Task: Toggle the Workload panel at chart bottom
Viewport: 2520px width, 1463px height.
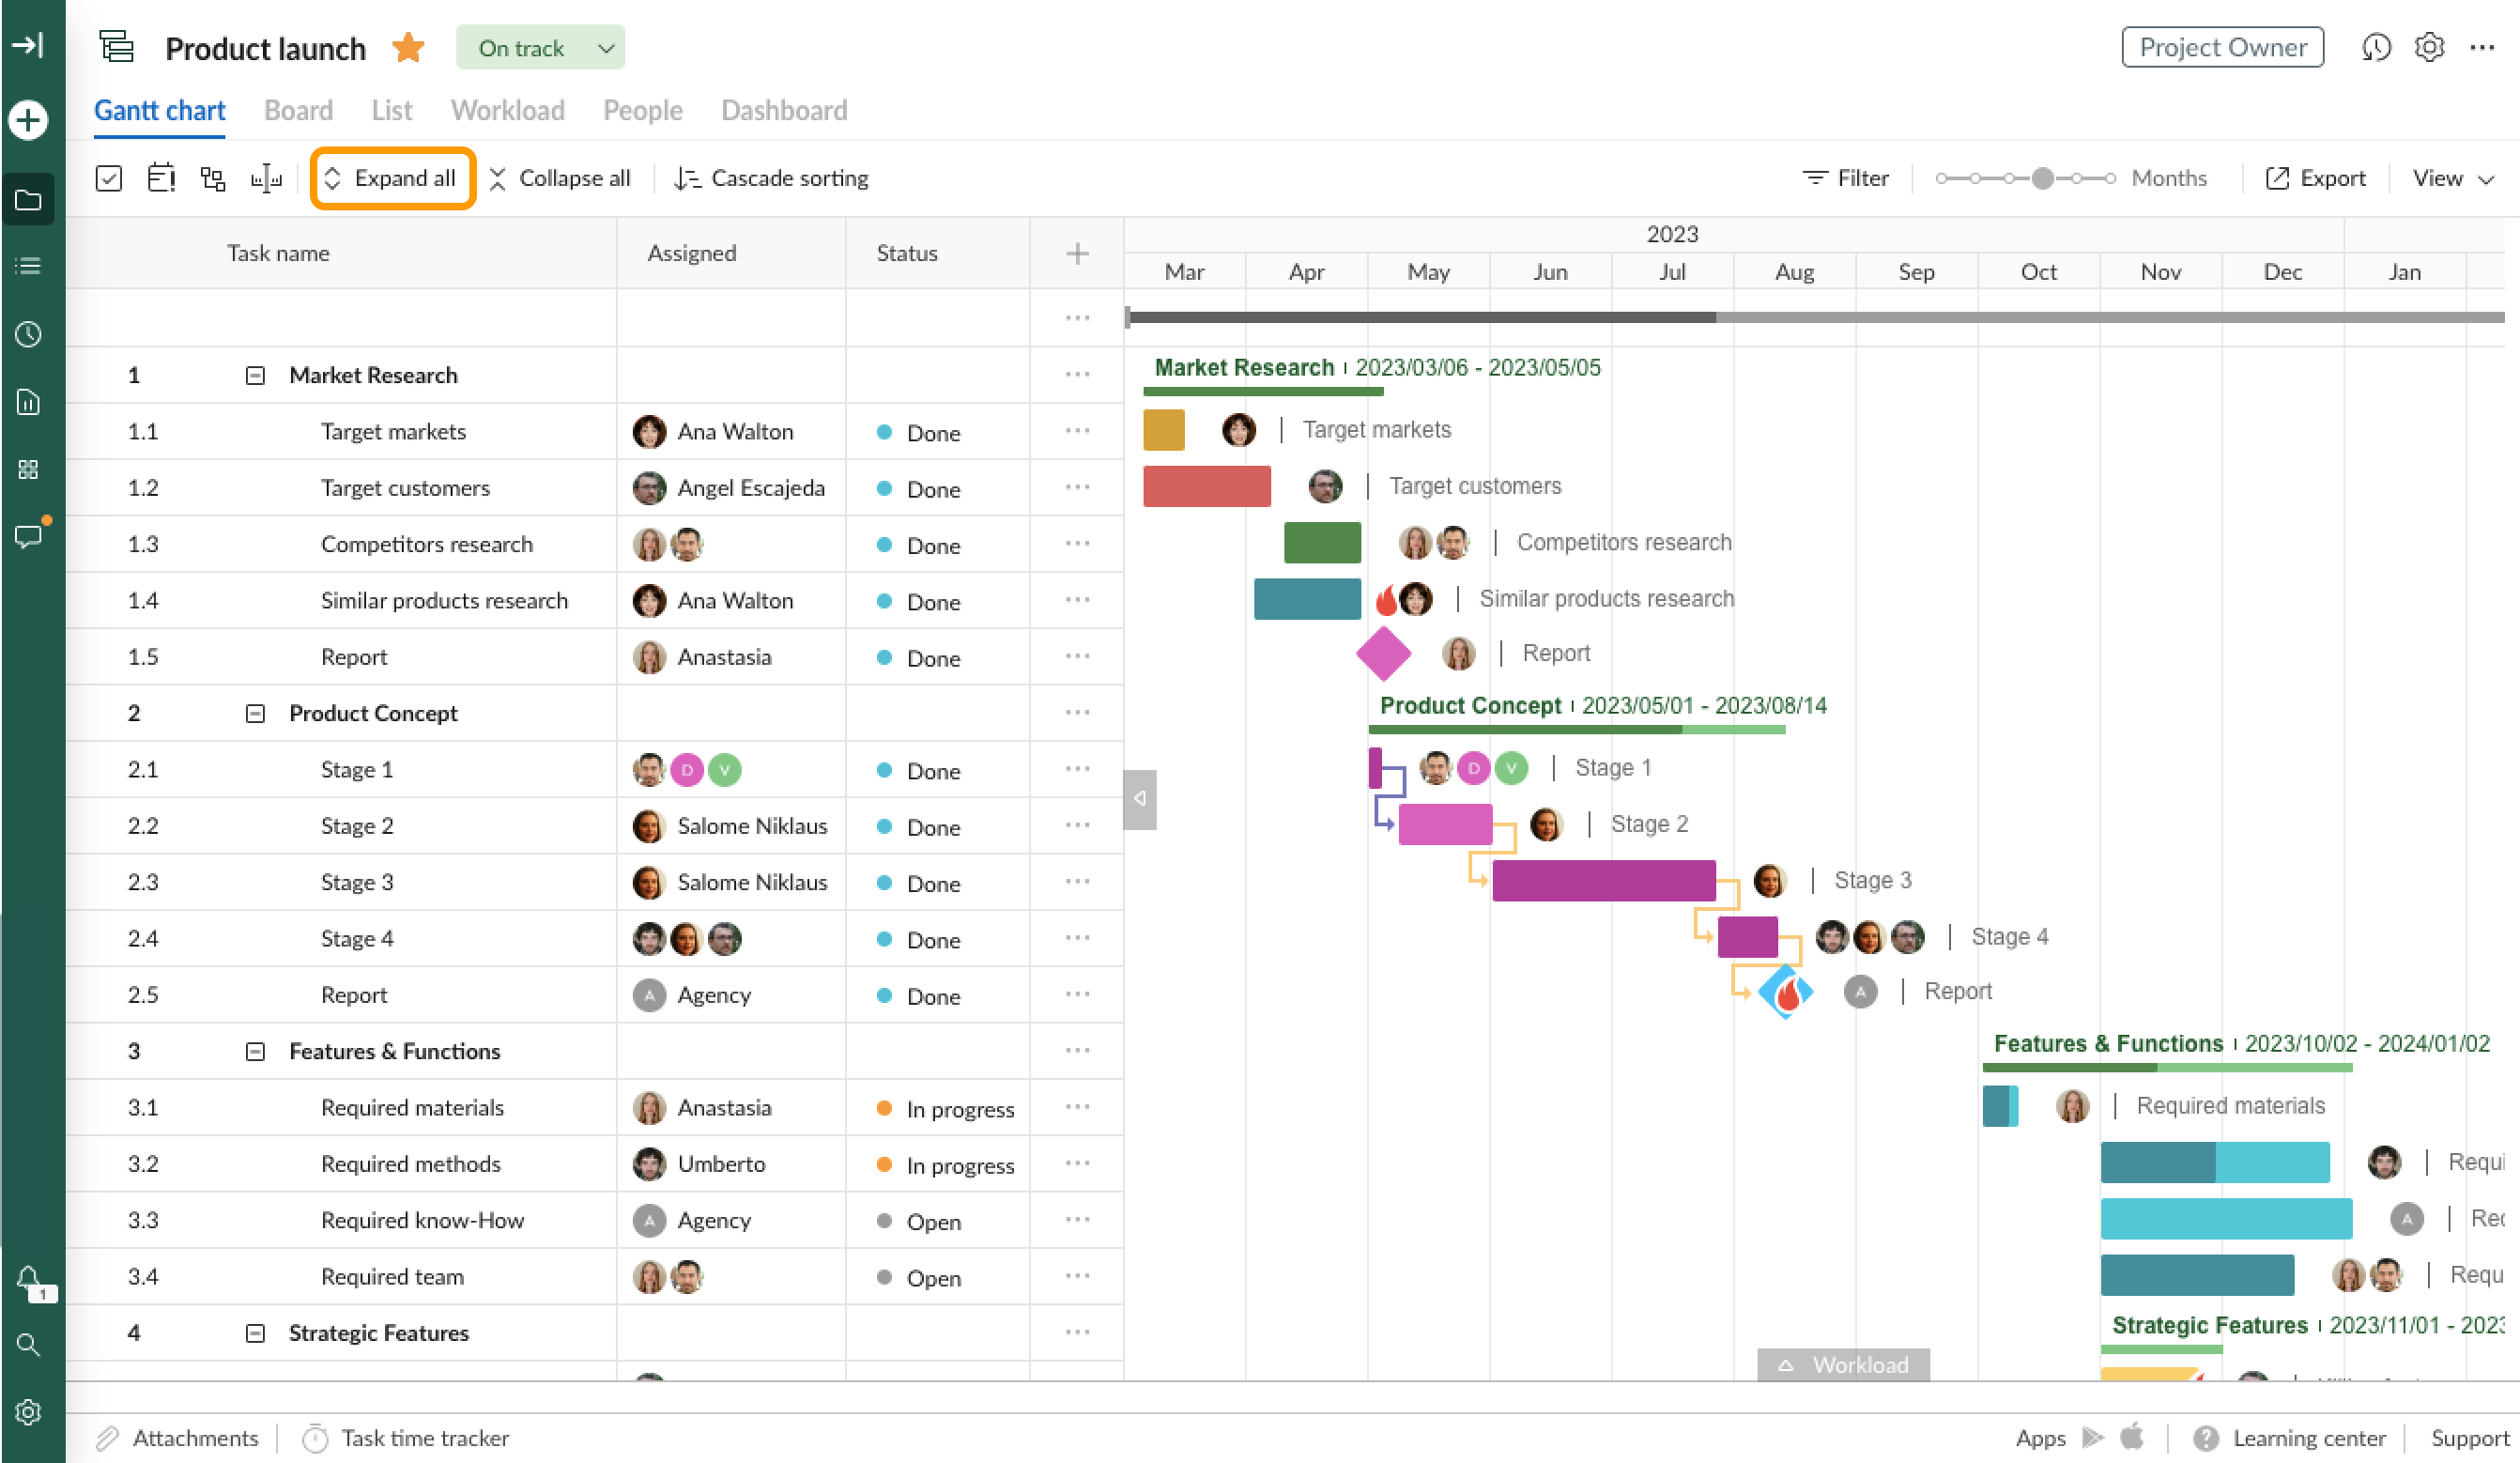Action: pos(1843,1364)
